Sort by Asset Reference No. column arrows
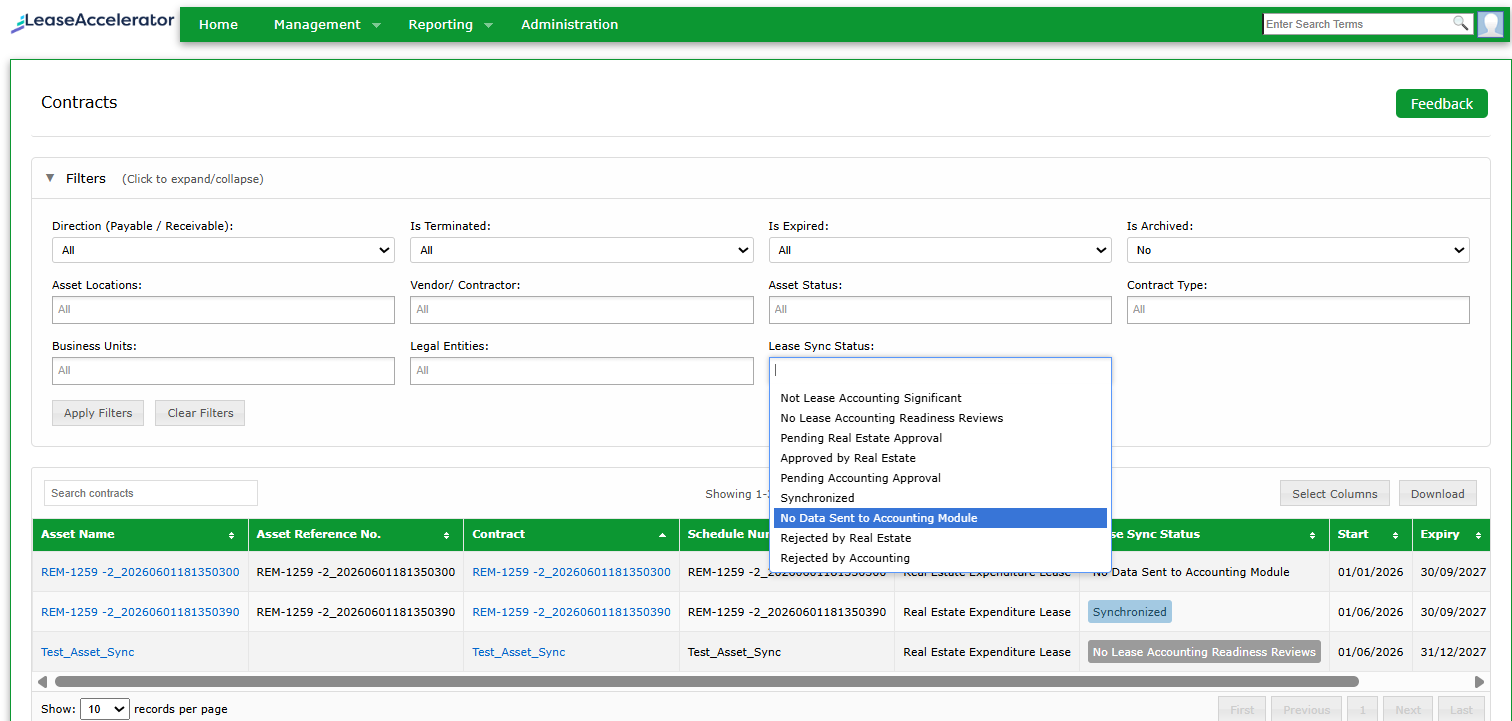 447,536
